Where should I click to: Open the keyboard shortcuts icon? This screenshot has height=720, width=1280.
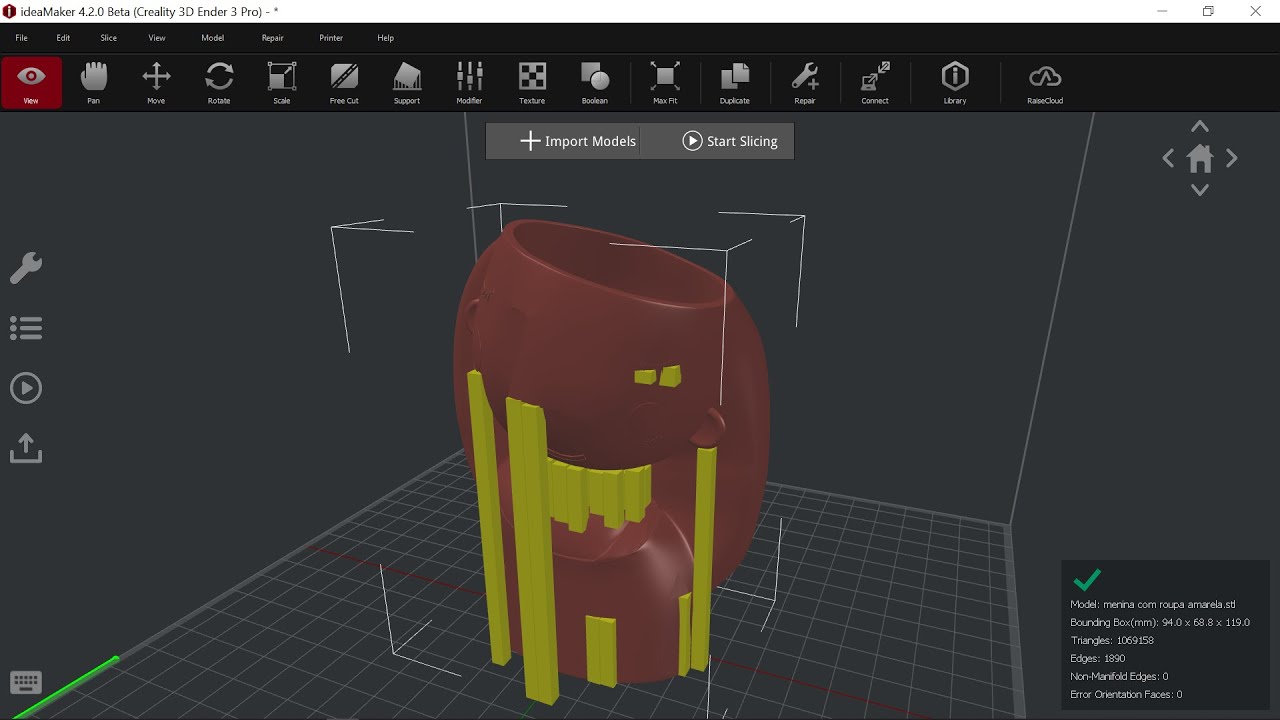coord(26,683)
